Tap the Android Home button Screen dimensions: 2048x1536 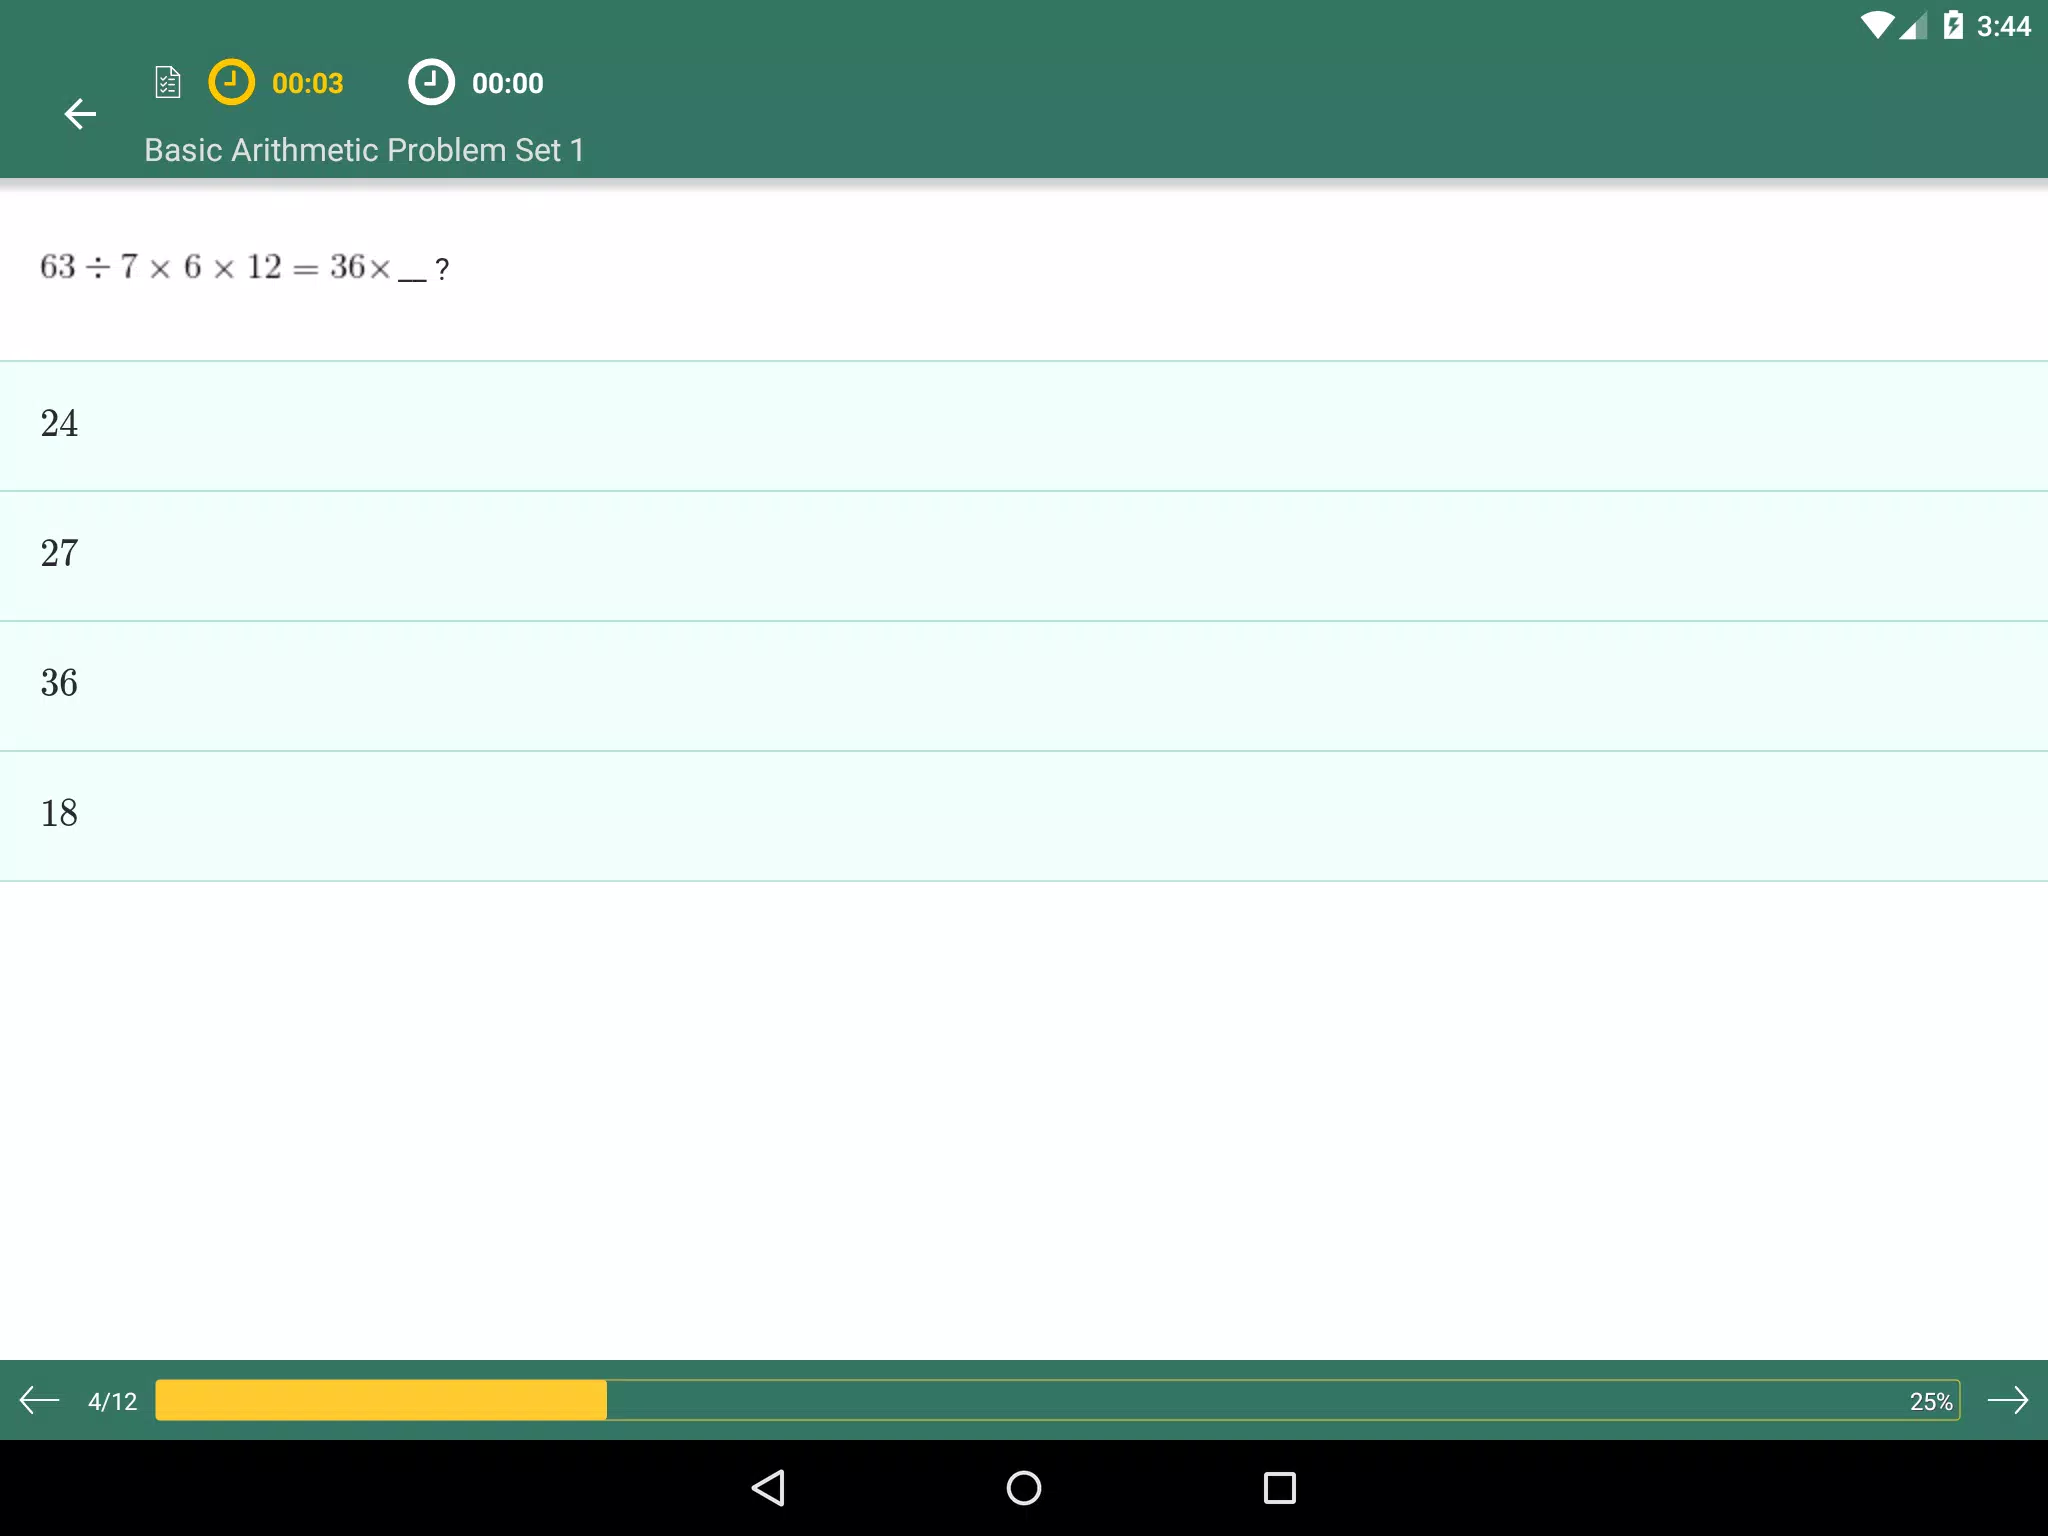tap(1024, 1488)
